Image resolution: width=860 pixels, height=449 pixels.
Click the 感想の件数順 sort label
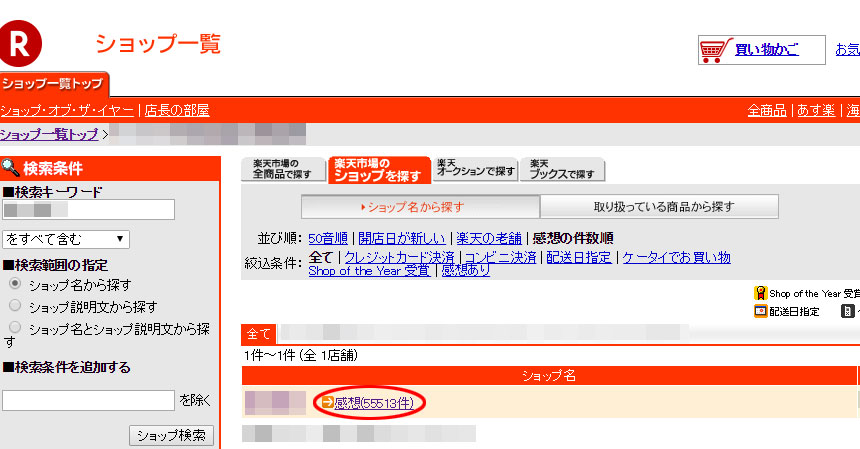pos(573,238)
